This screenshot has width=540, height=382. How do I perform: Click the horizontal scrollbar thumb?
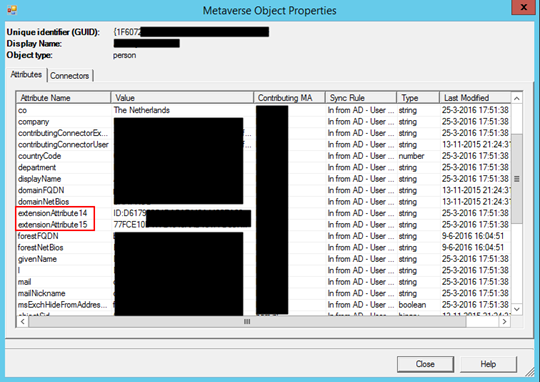tap(247, 322)
